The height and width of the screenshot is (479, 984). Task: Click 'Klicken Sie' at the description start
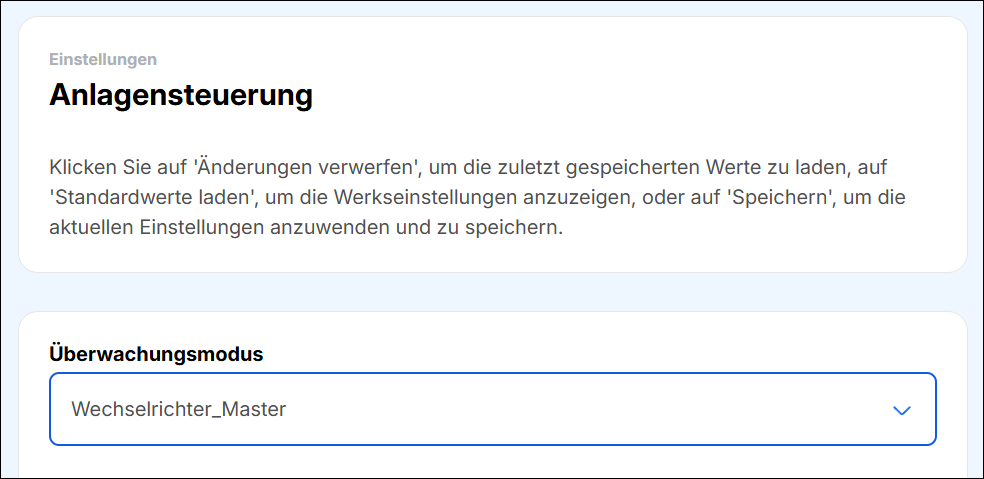[95, 167]
